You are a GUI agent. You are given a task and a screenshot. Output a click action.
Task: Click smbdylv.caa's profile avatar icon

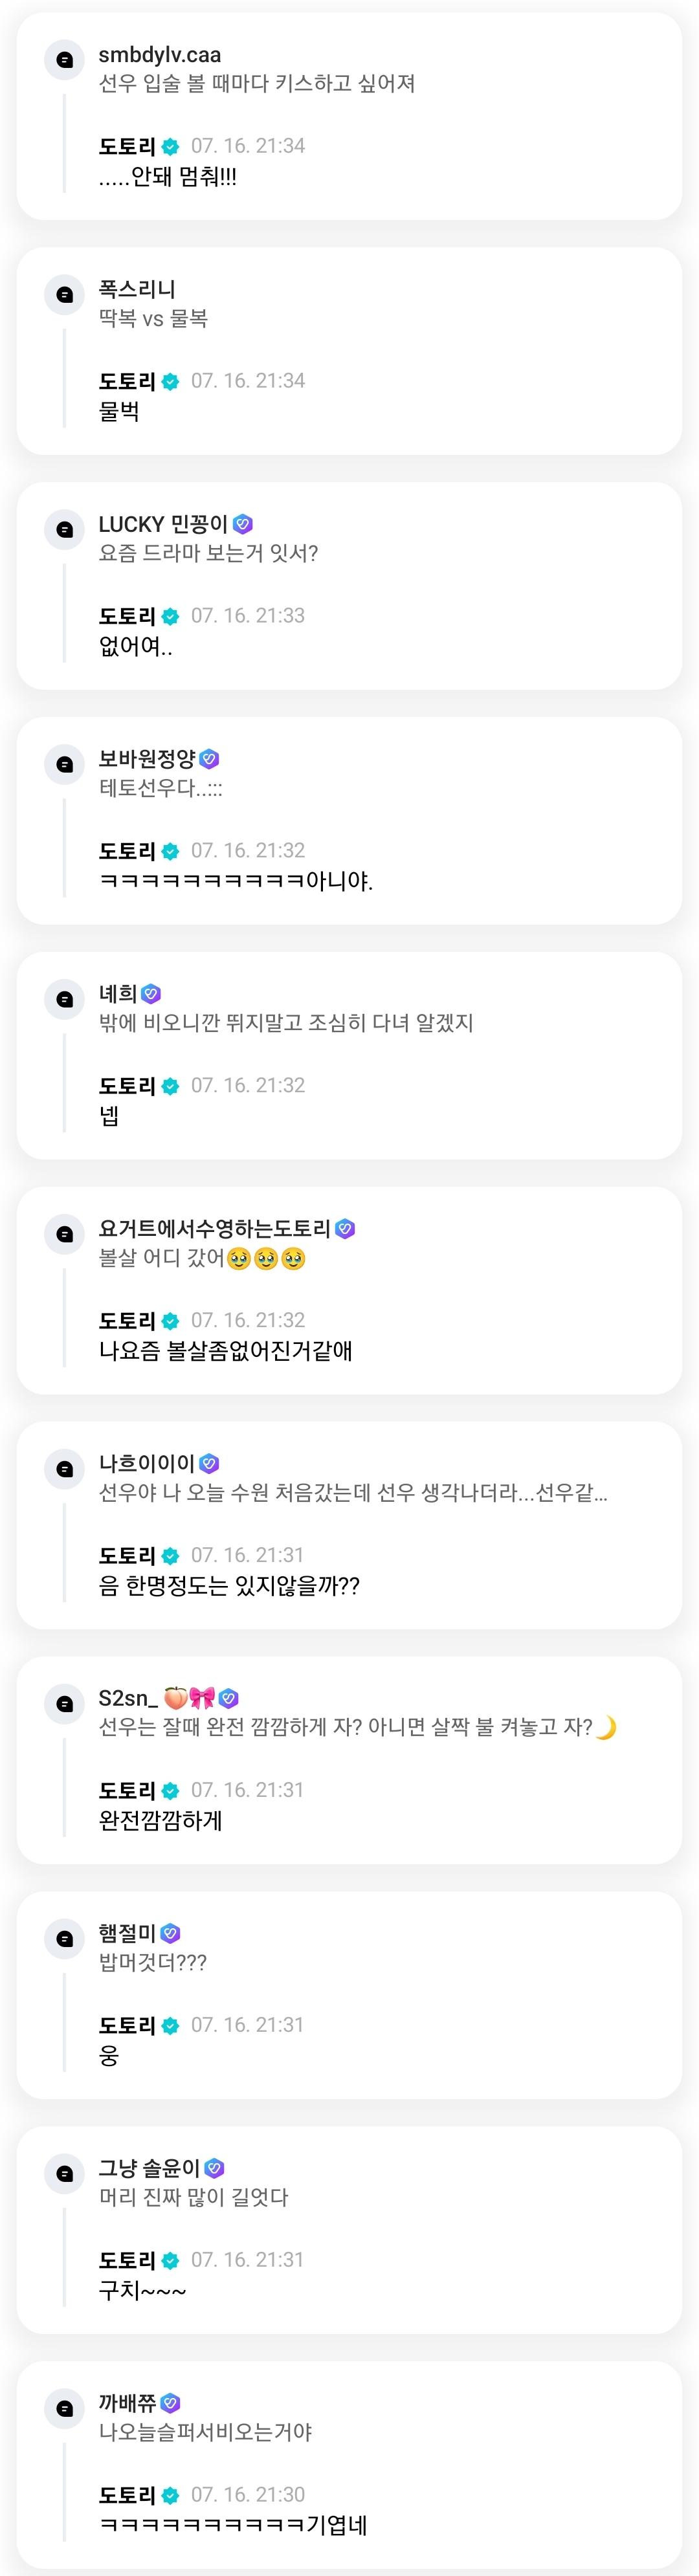tap(65, 60)
